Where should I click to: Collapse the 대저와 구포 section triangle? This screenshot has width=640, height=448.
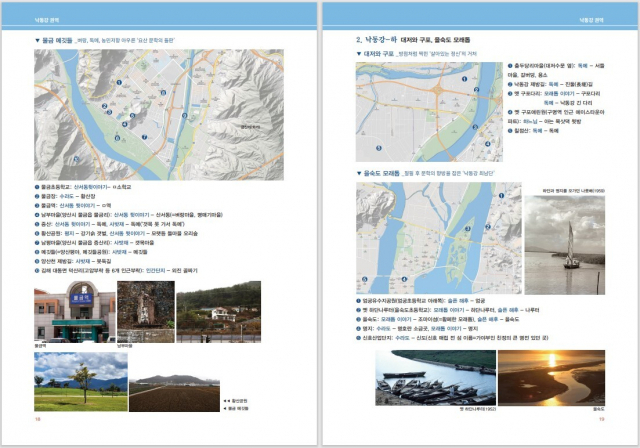(360, 54)
